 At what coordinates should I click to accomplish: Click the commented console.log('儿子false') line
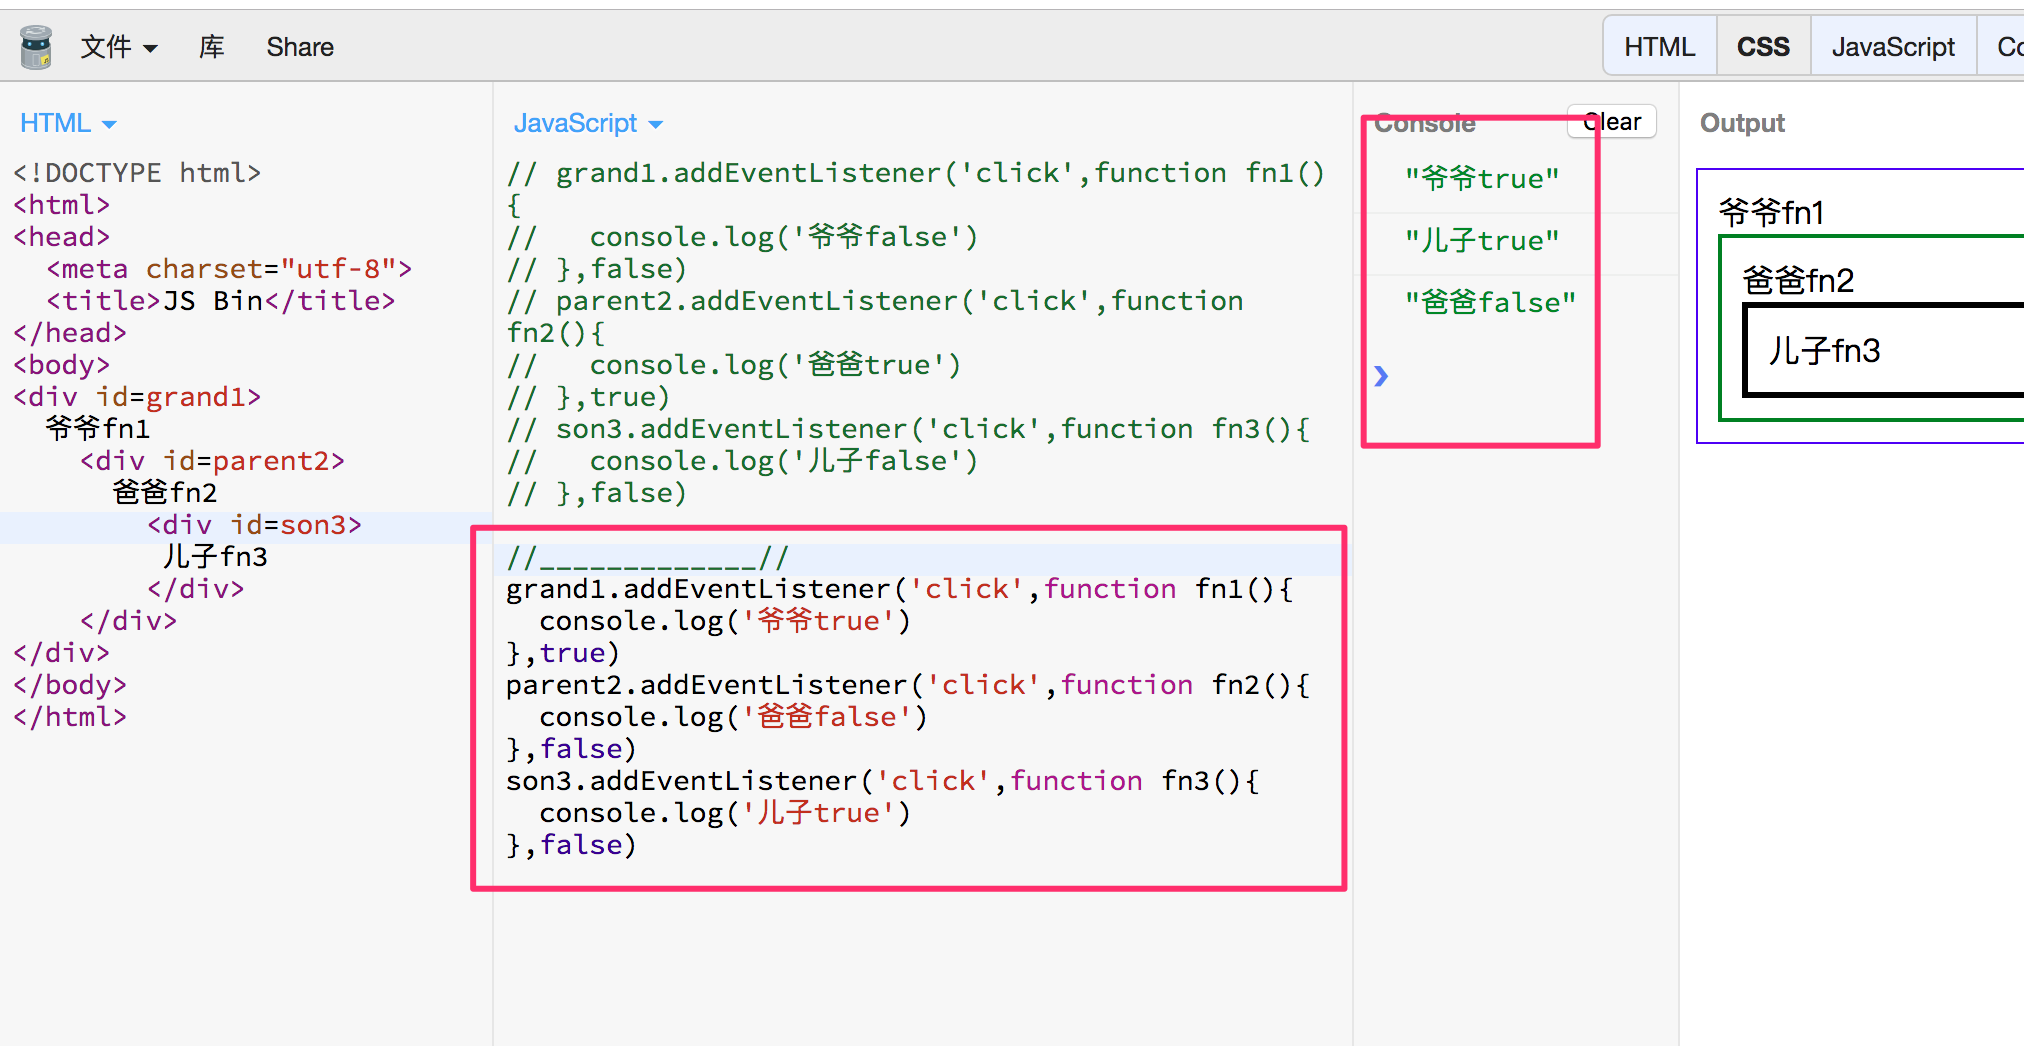coord(742,461)
